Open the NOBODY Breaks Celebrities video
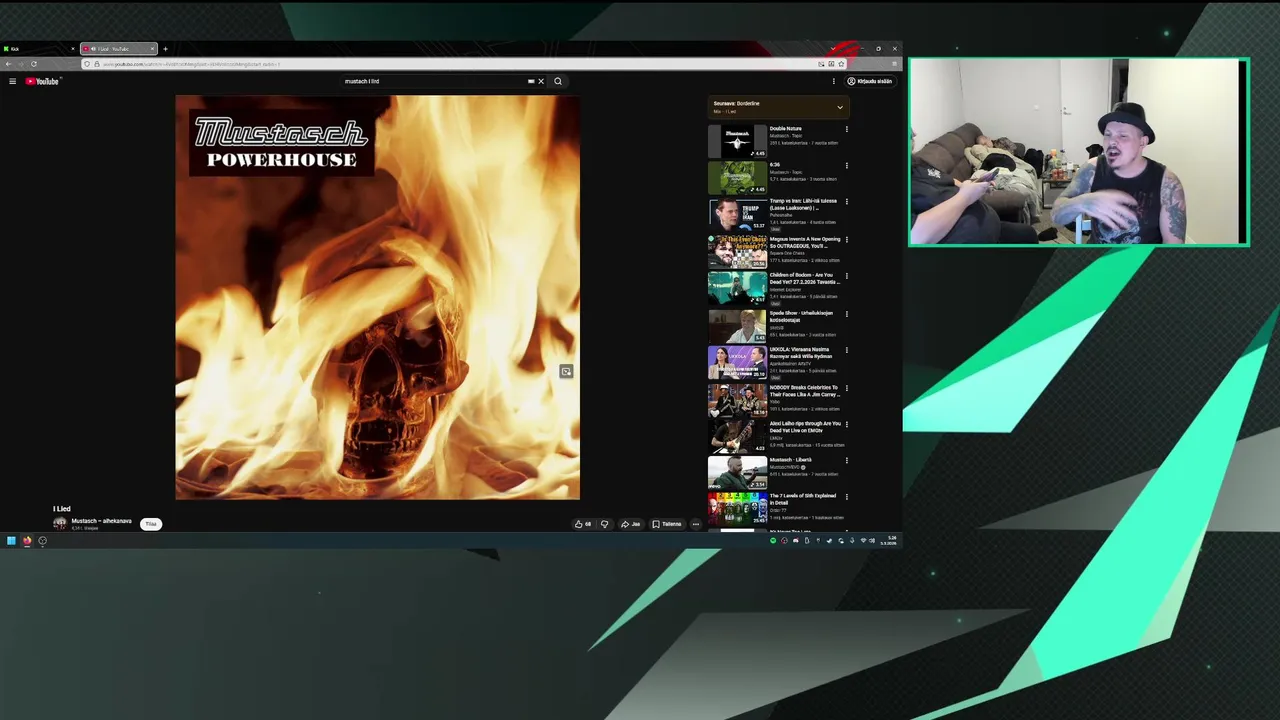 coord(804,390)
